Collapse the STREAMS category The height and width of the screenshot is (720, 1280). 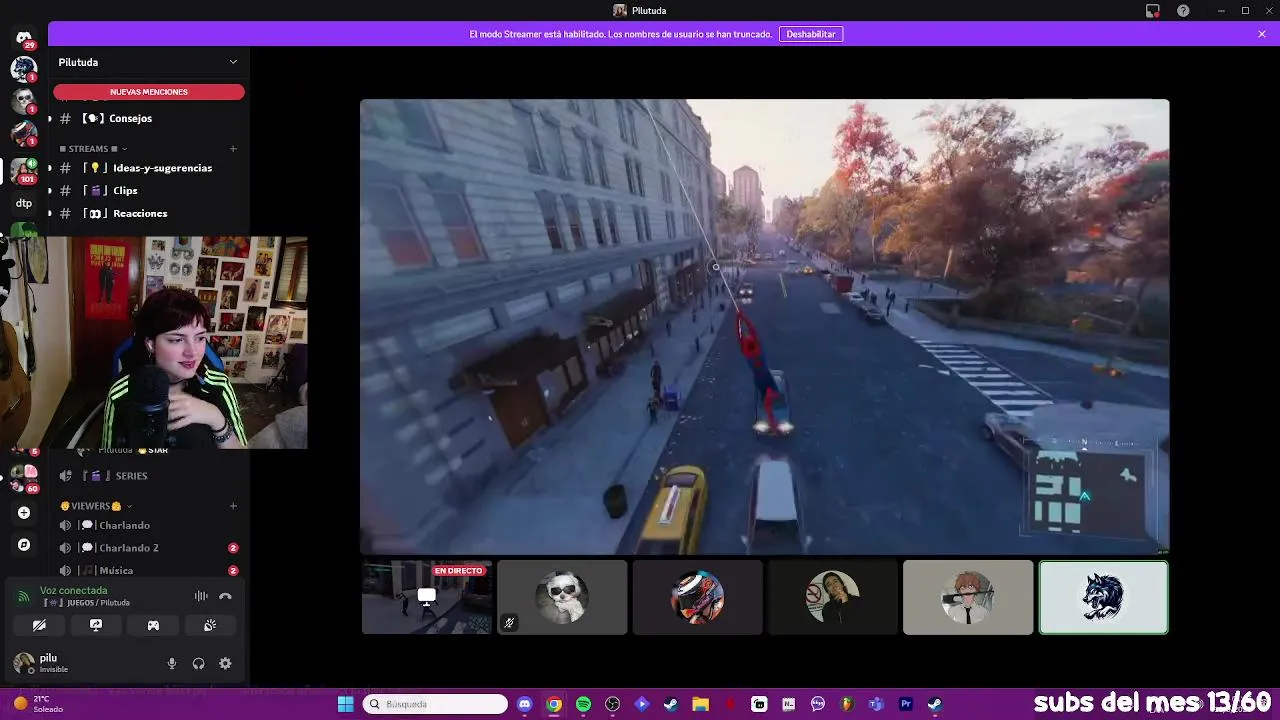pos(92,149)
